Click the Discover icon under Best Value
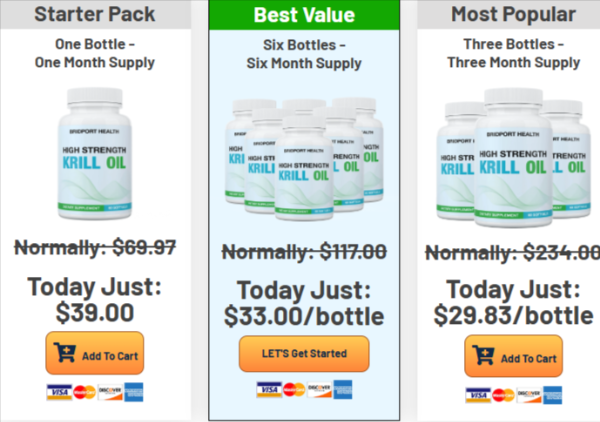Image resolution: width=600 pixels, height=422 pixels. (317, 388)
